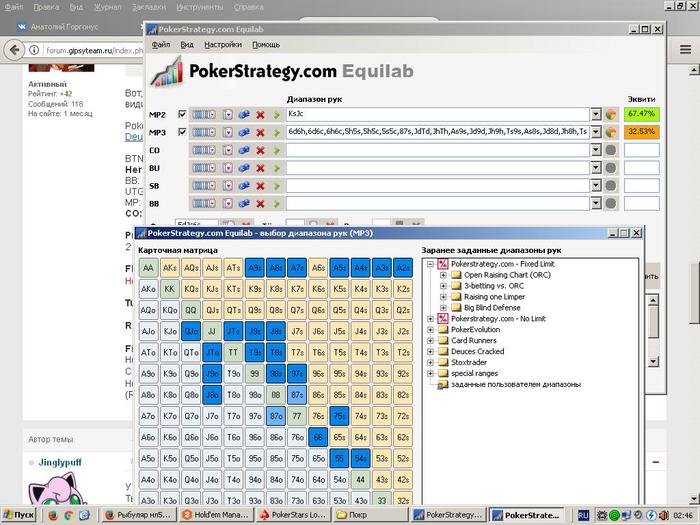Open the MP2 hand range dropdown arrow
This screenshot has width=700, height=525.
596,115
